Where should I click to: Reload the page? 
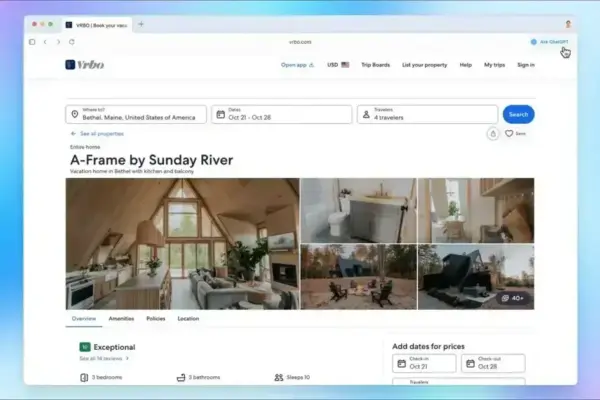72,42
